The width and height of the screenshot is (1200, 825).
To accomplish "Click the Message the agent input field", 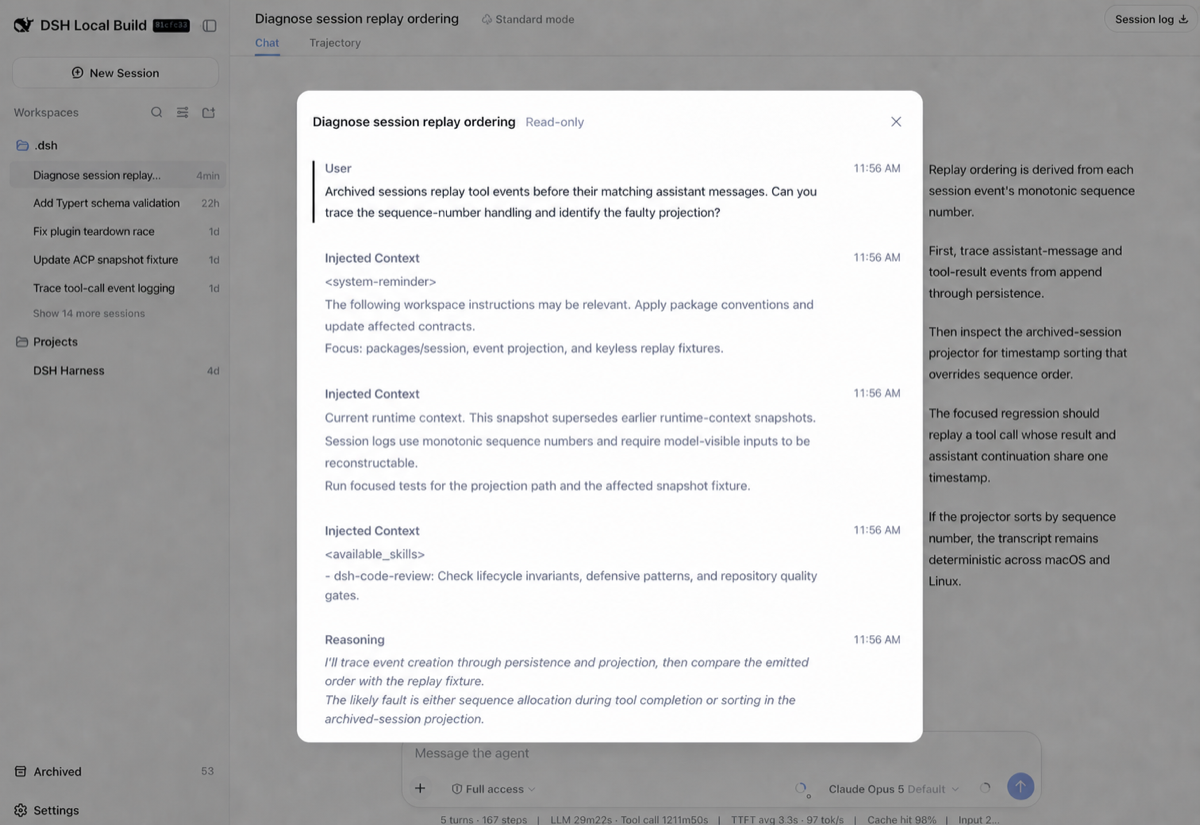I will (720, 753).
